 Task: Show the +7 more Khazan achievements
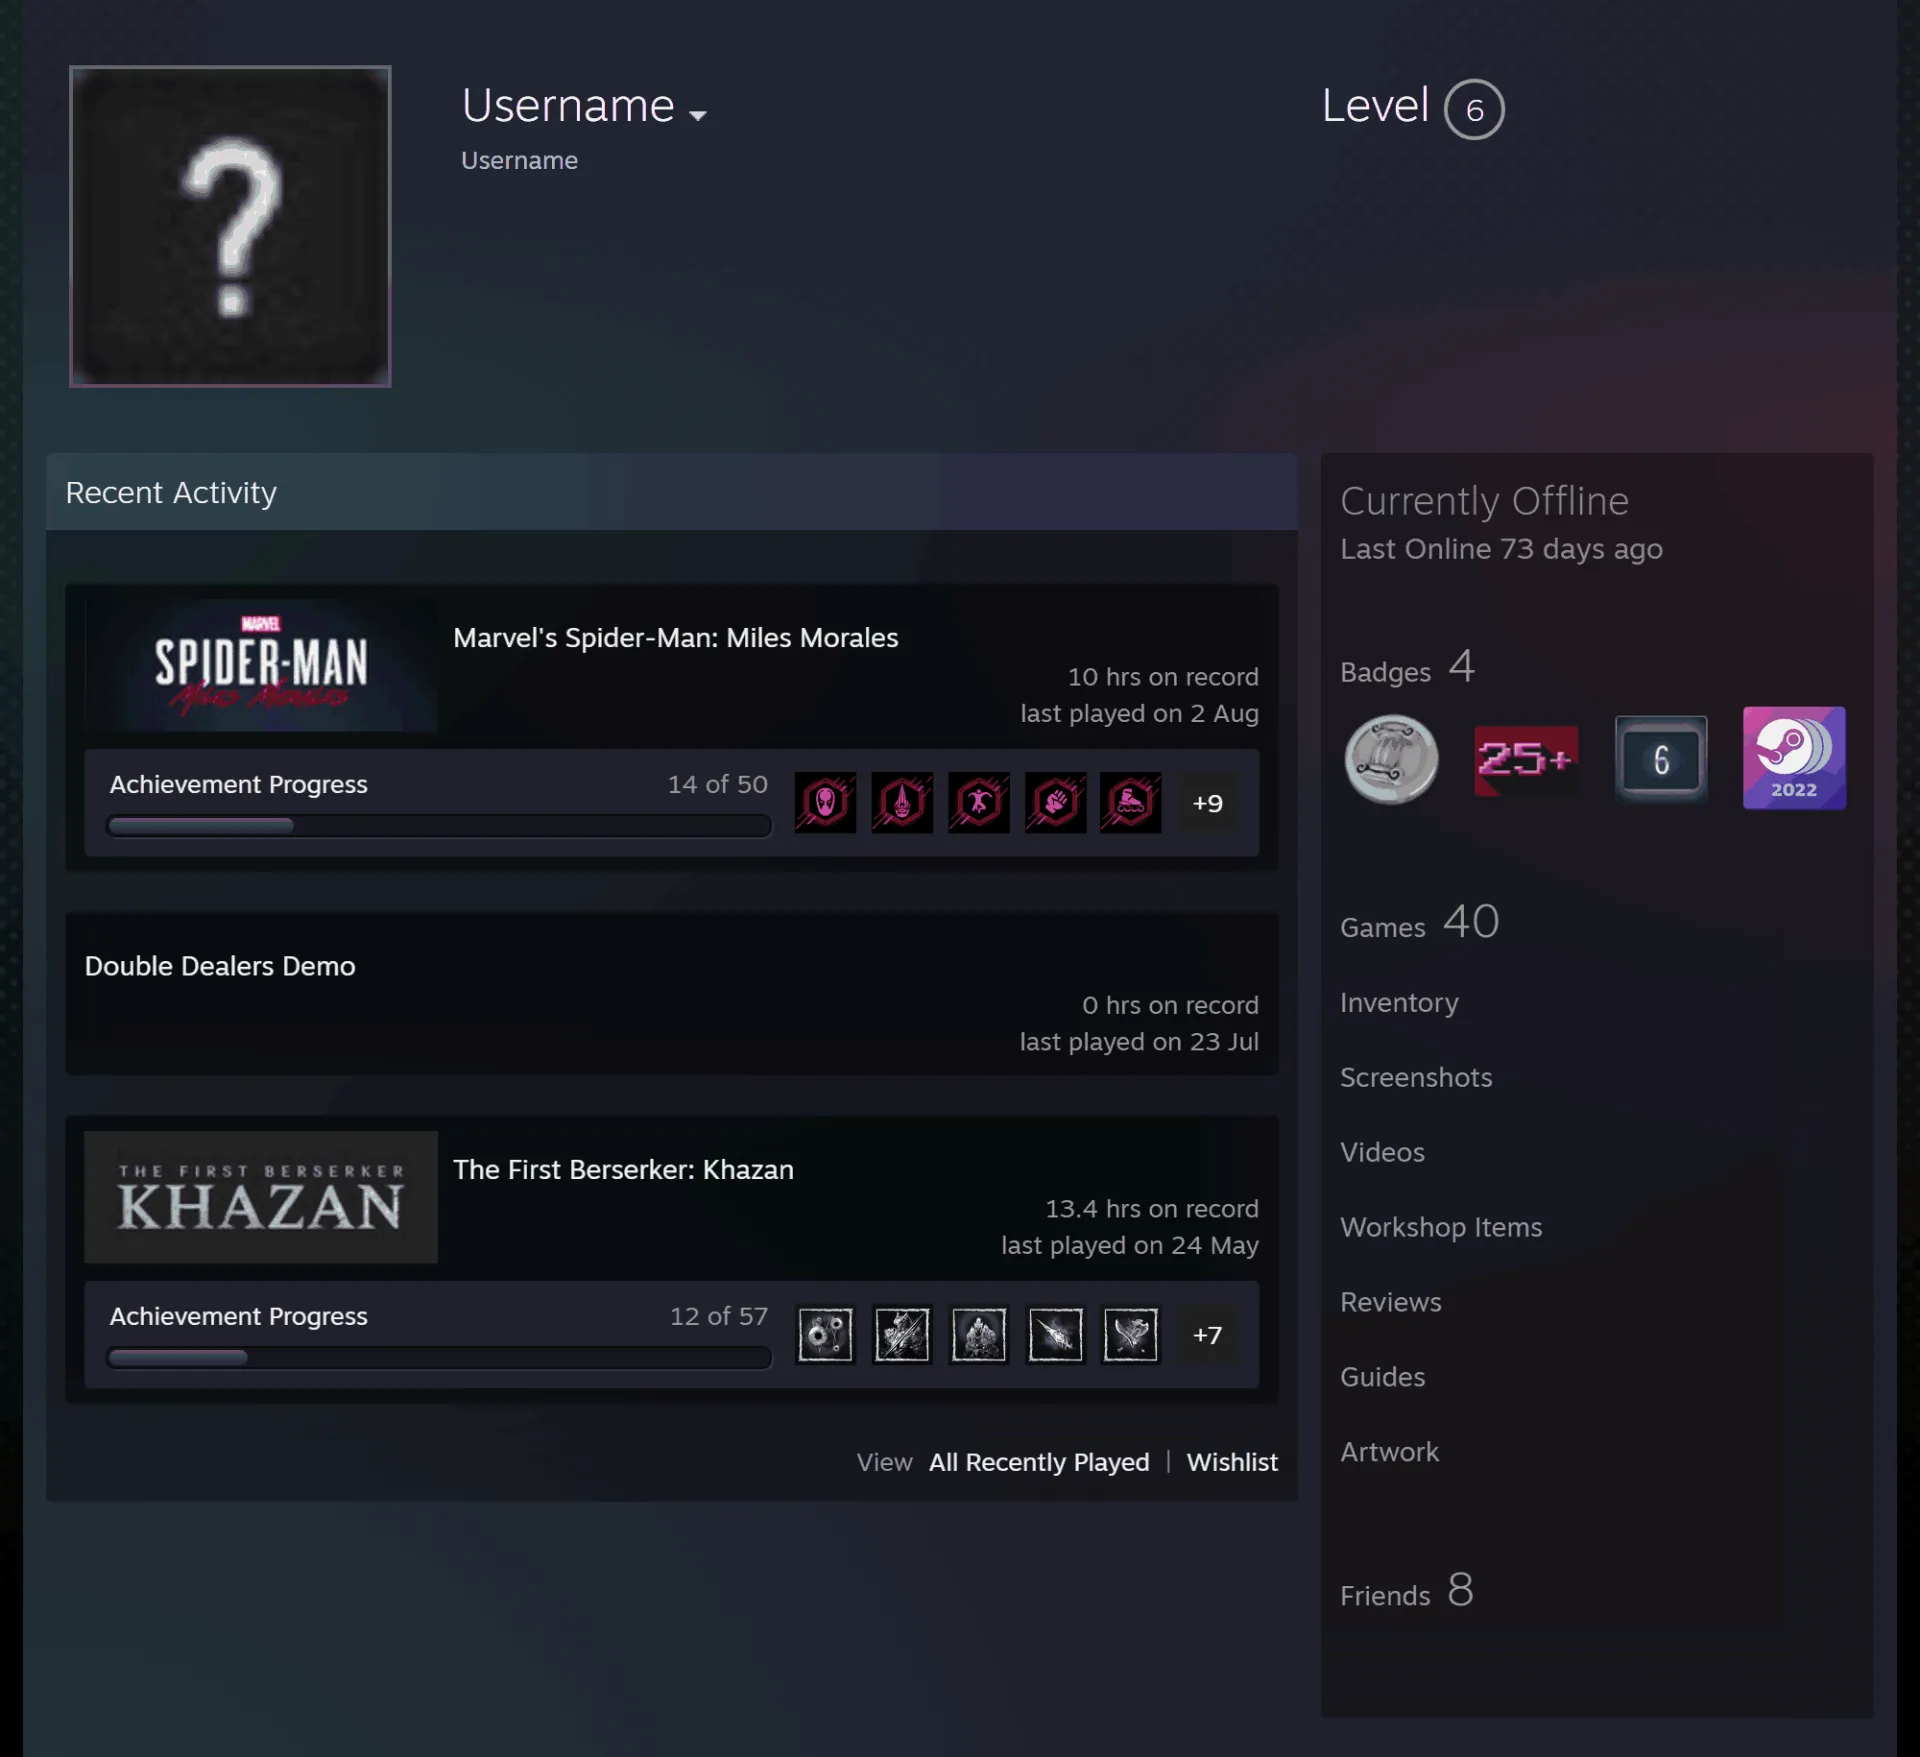point(1207,1335)
